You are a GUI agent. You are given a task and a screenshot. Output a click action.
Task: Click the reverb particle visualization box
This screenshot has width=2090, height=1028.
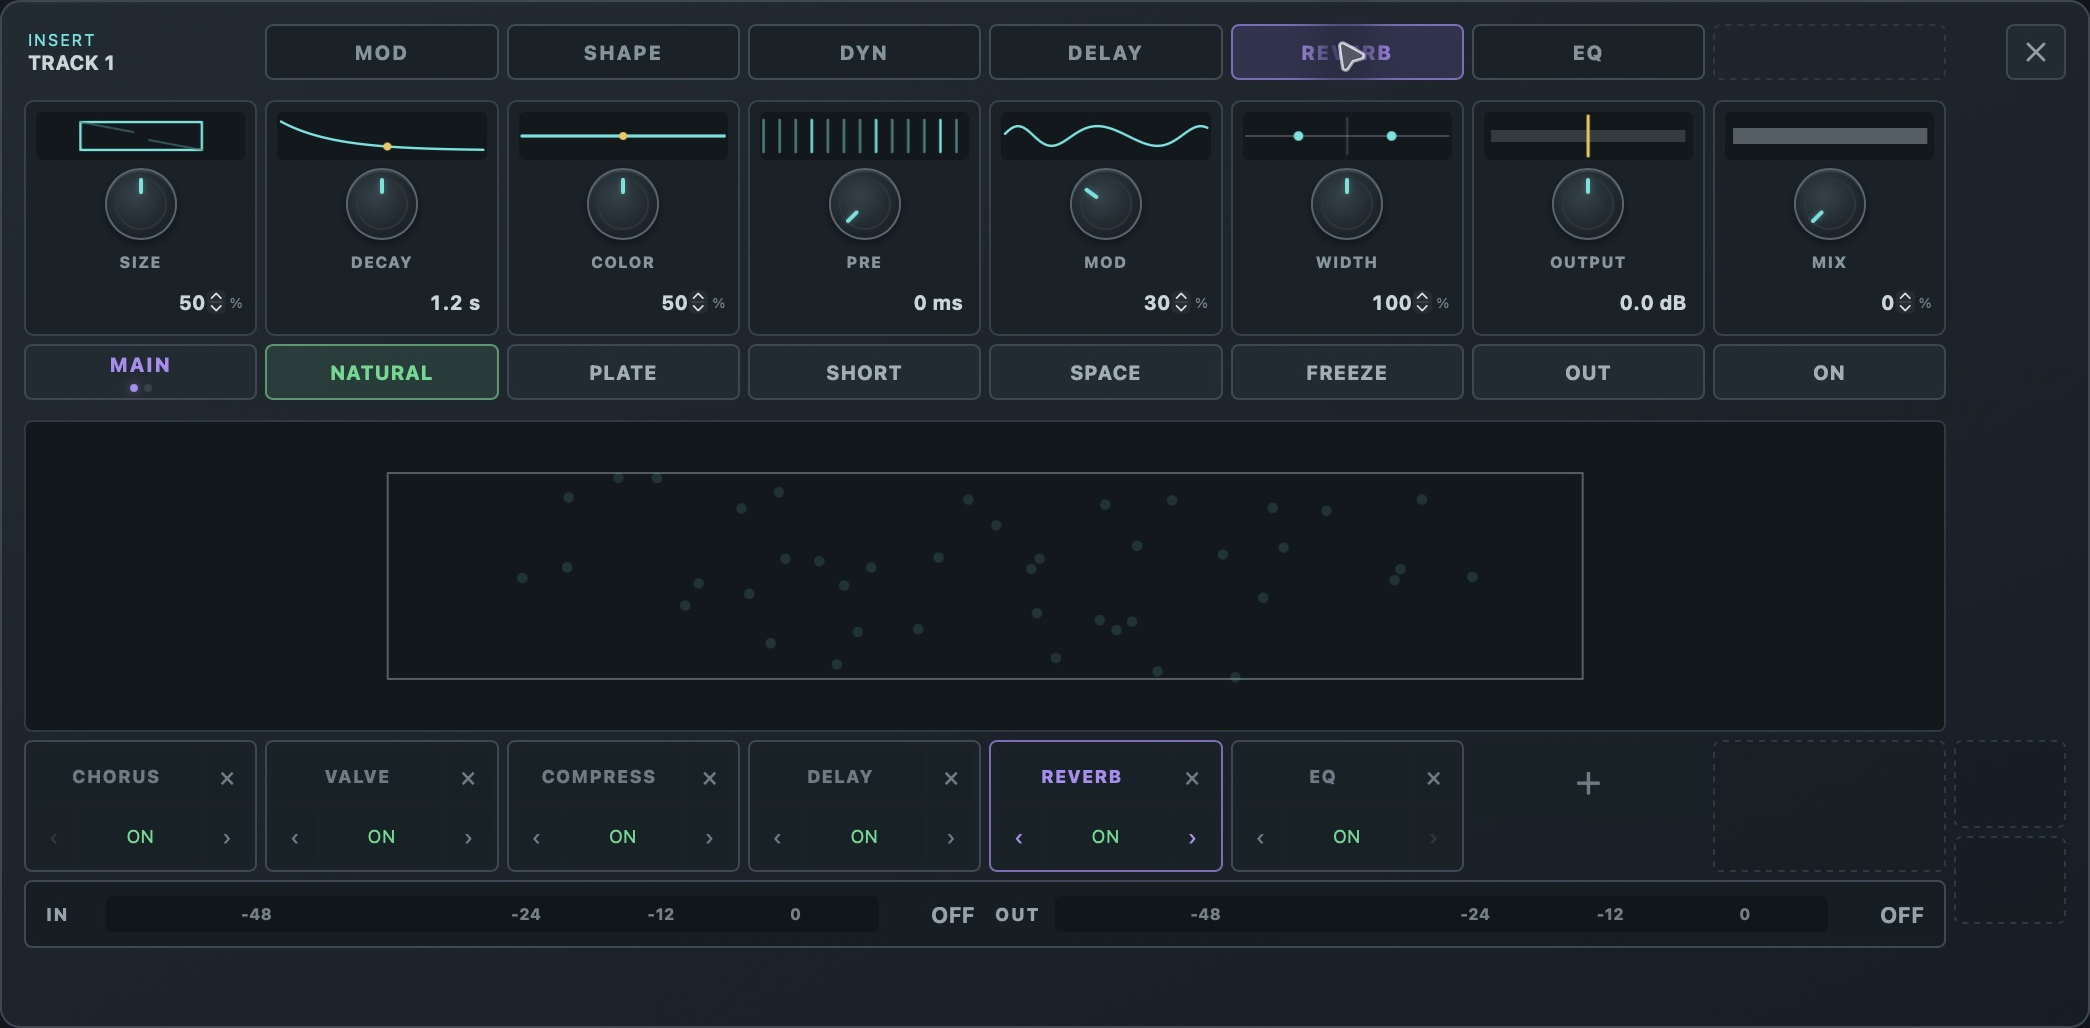pyautogui.click(x=985, y=576)
